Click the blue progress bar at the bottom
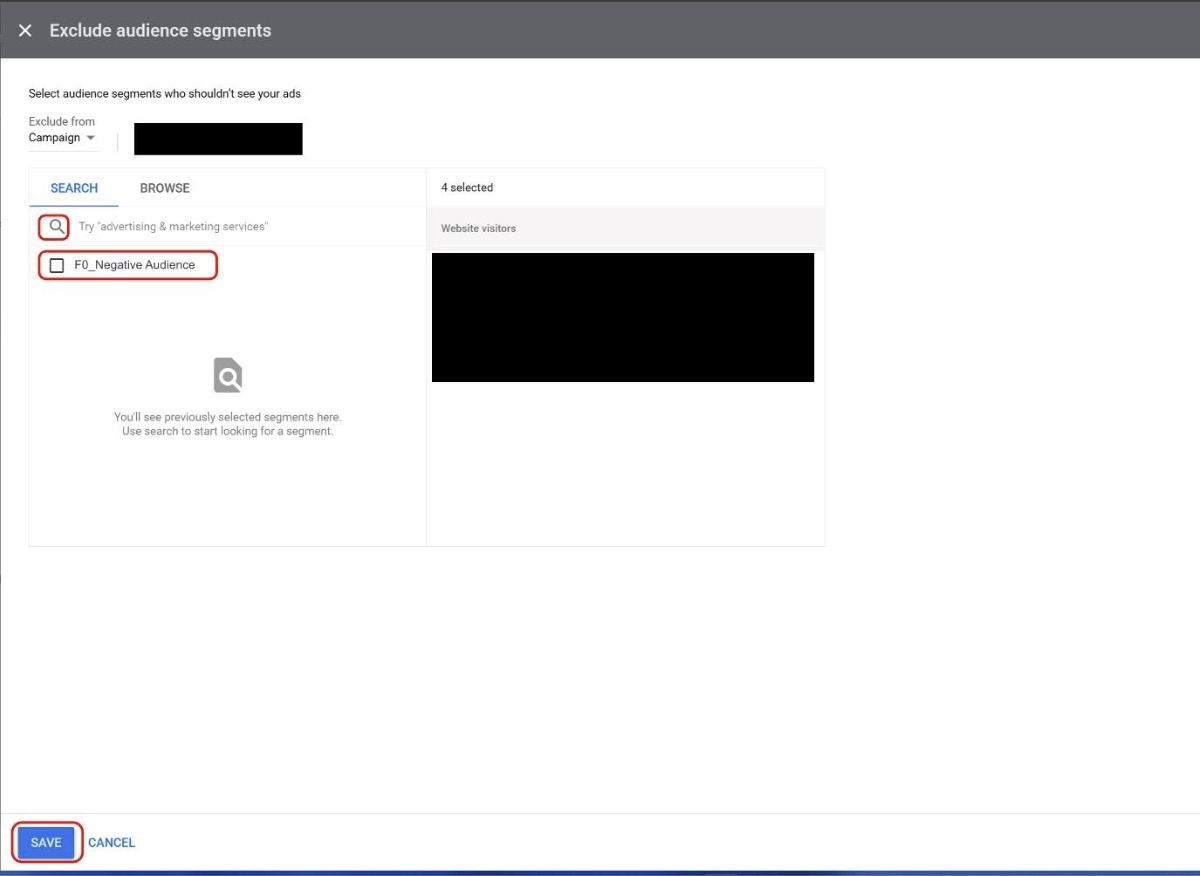This screenshot has width=1200, height=876. (x=600, y=872)
